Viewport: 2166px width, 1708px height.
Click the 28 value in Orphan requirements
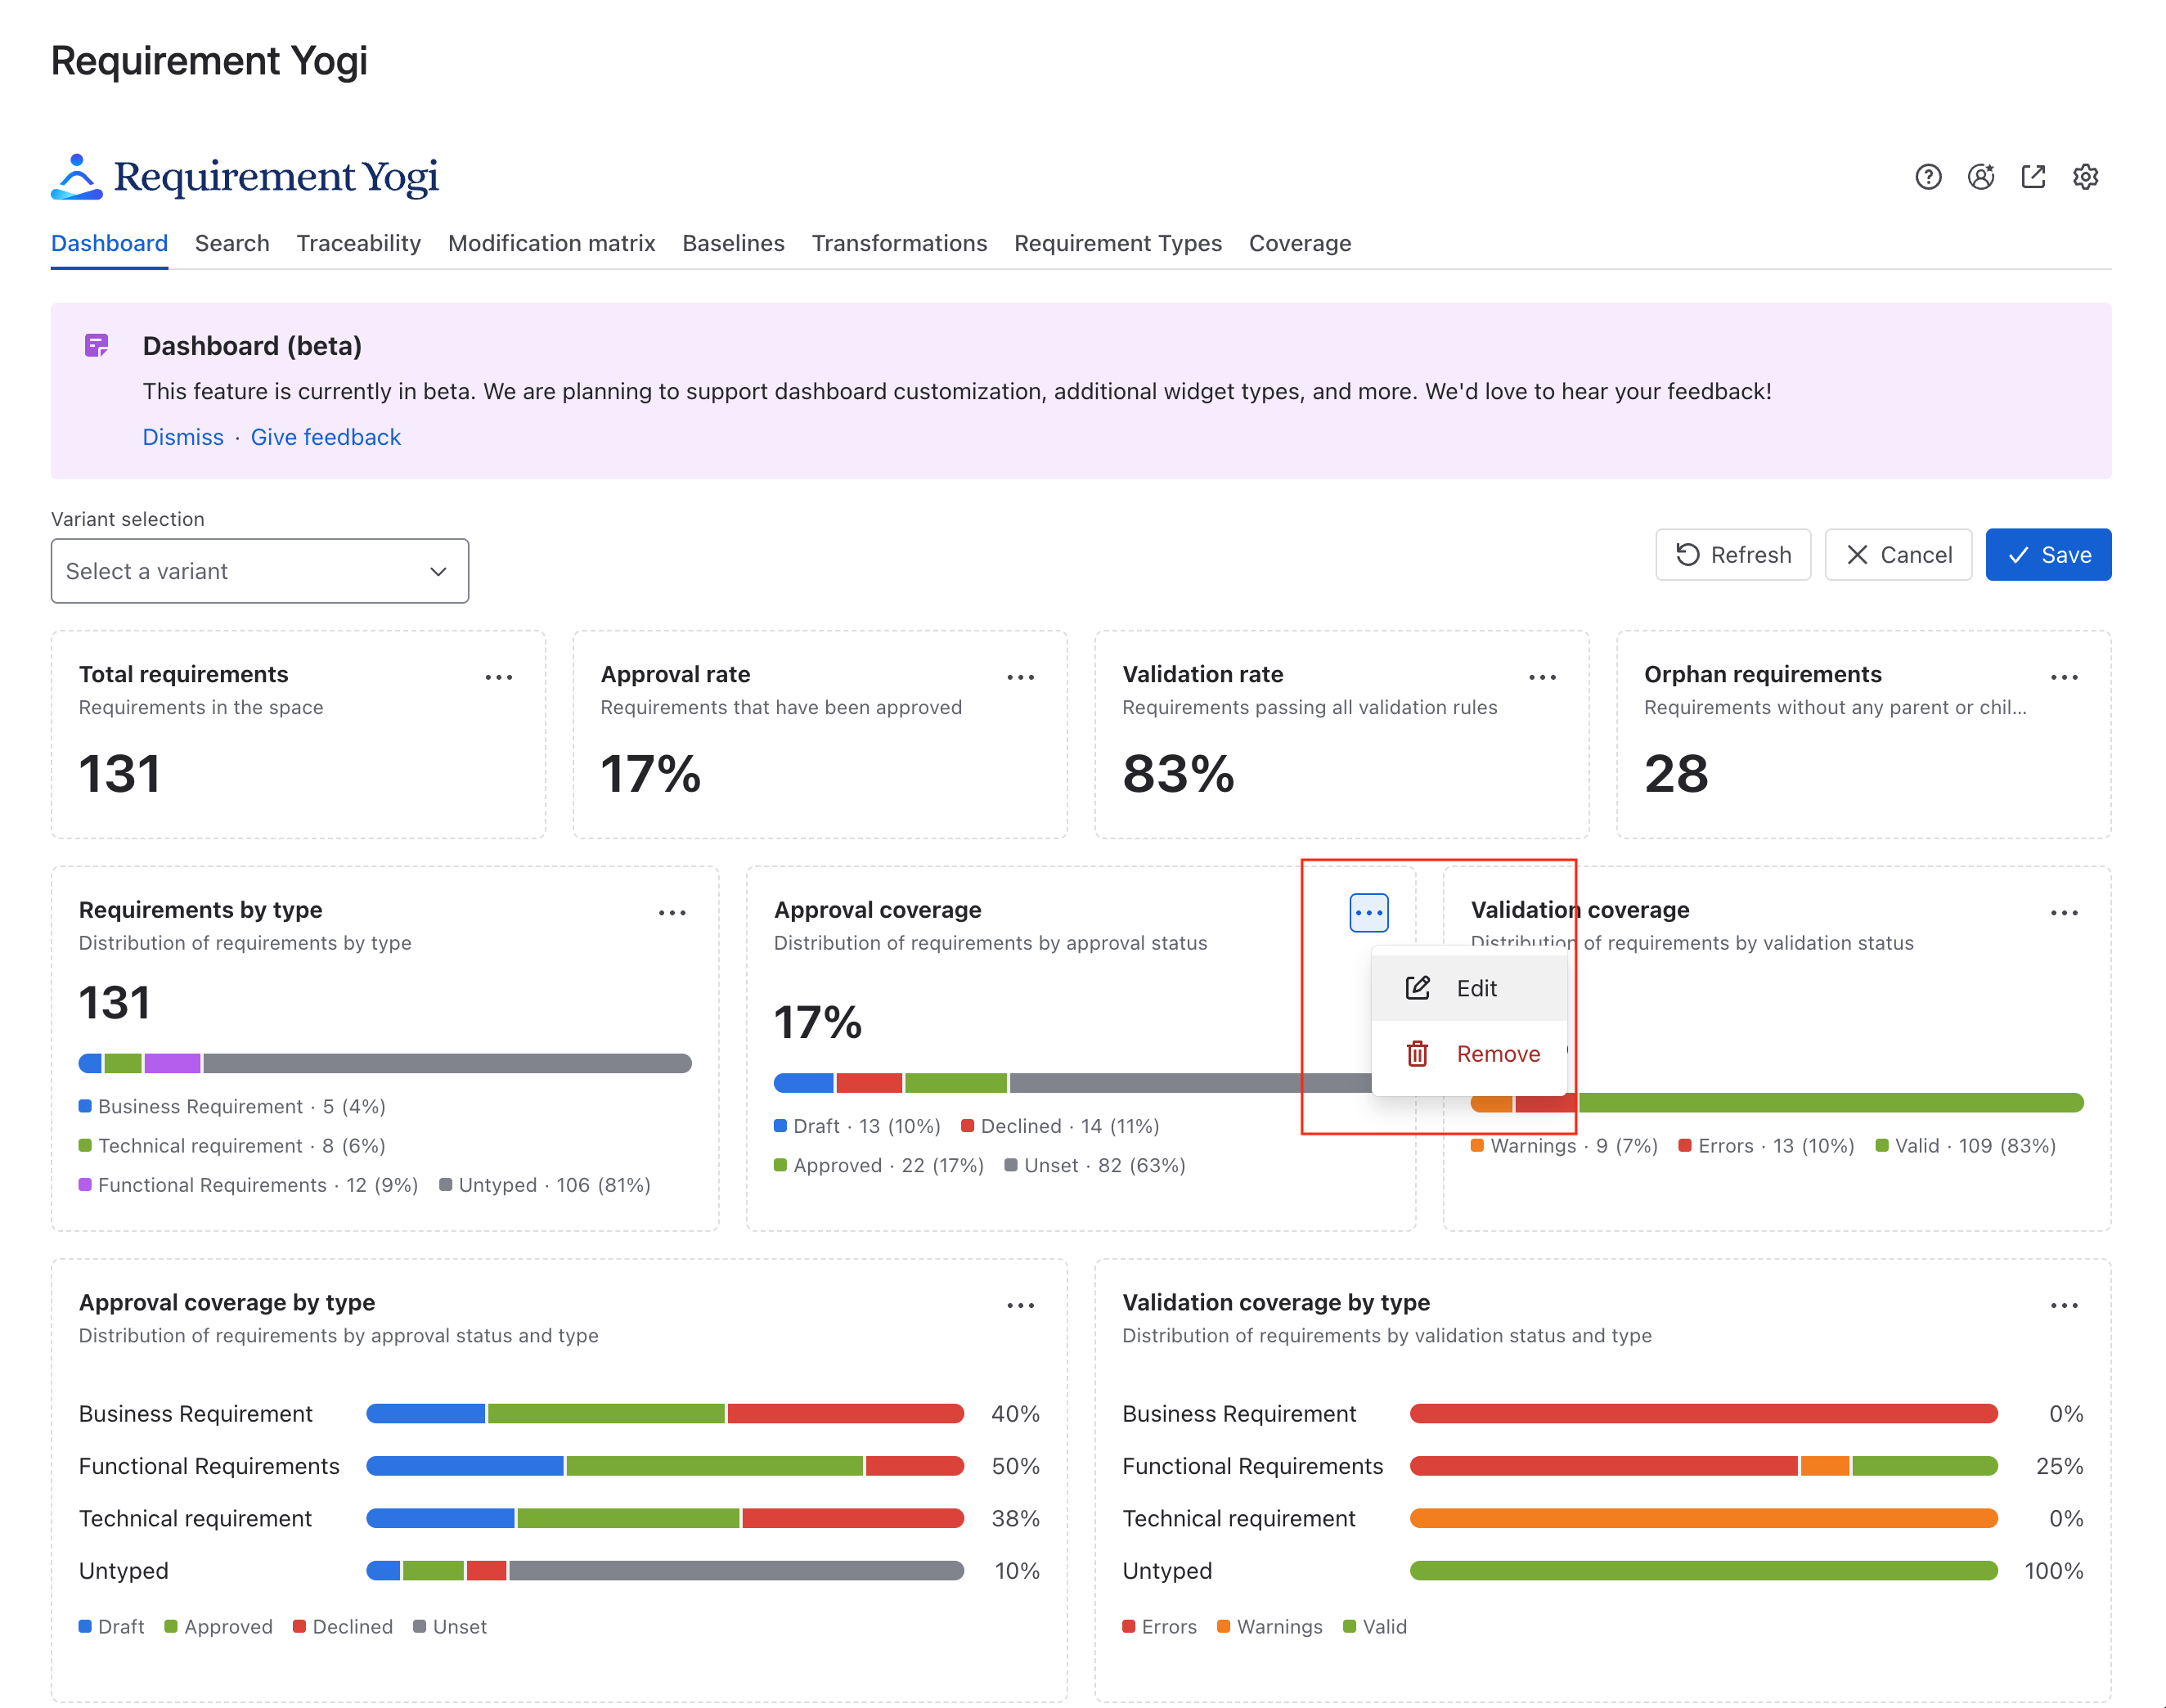click(x=1676, y=774)
